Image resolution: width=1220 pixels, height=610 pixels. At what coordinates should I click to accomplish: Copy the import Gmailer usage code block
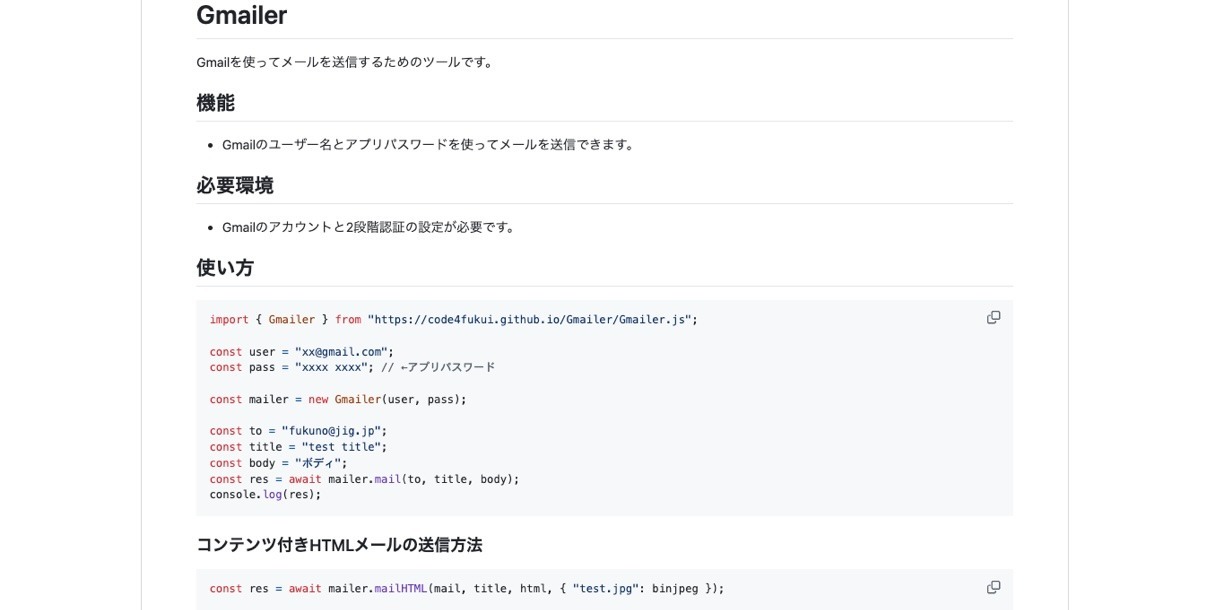coord(993,318)
